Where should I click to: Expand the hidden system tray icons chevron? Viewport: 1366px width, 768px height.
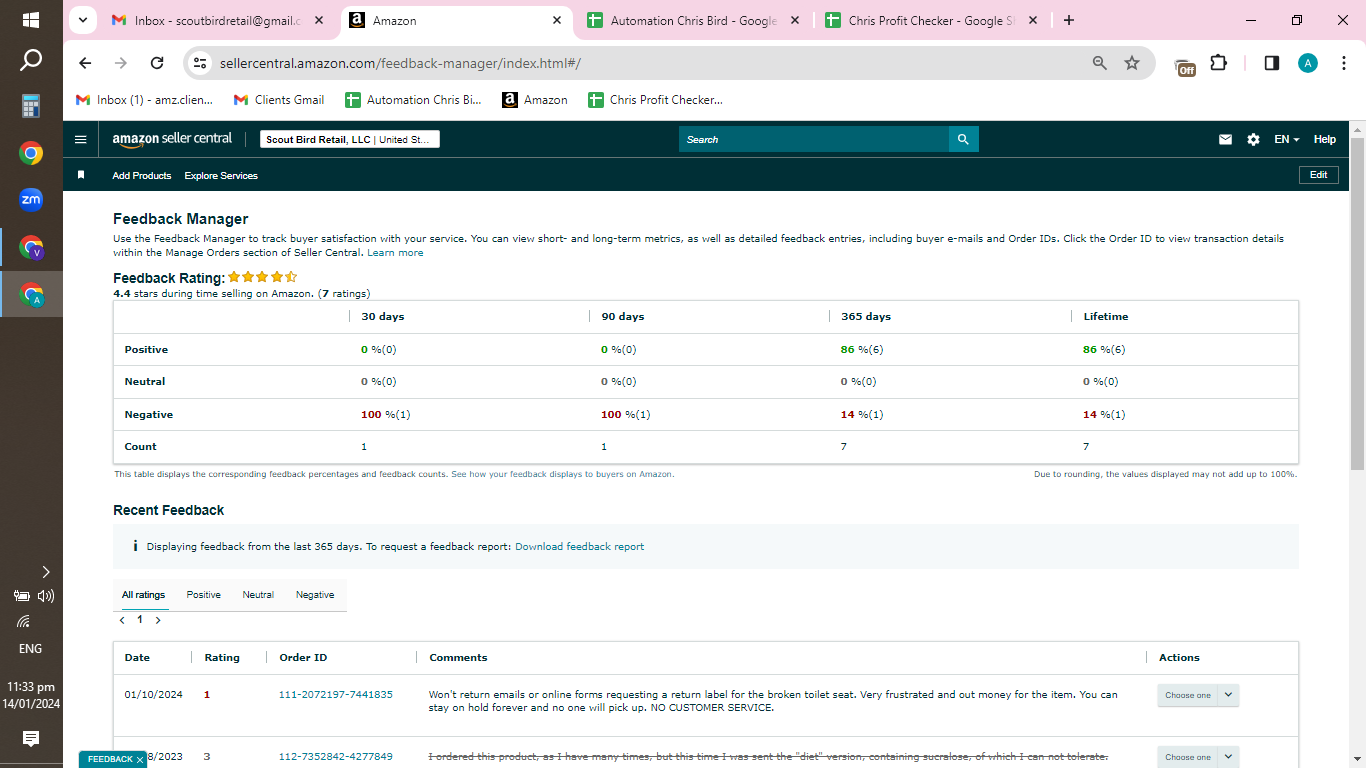tap(46, 572)
